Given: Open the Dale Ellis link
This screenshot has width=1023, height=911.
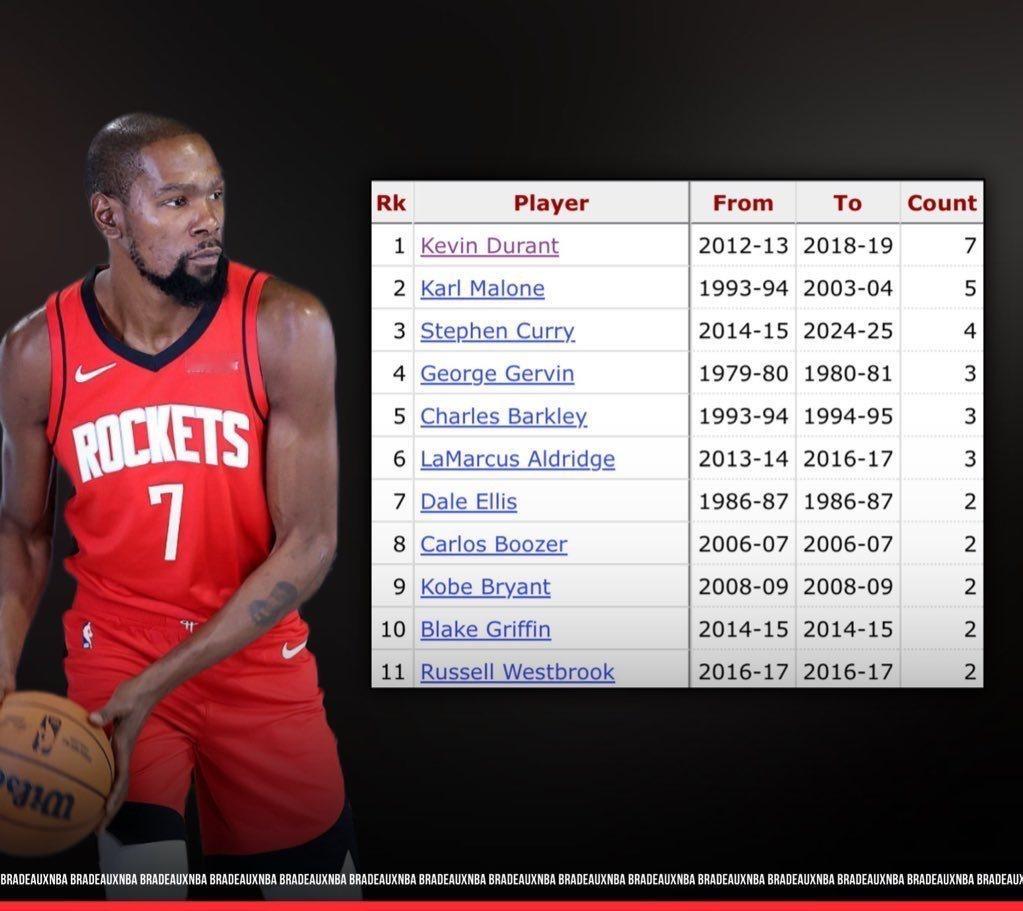Looking at the screenshot, I should pyautogui.click(x=468, y=502).
